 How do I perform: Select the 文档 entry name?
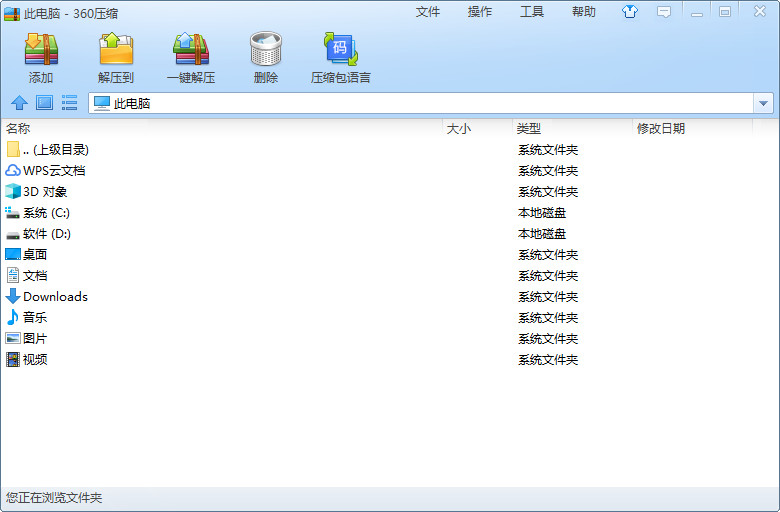[x=35, y=275]
